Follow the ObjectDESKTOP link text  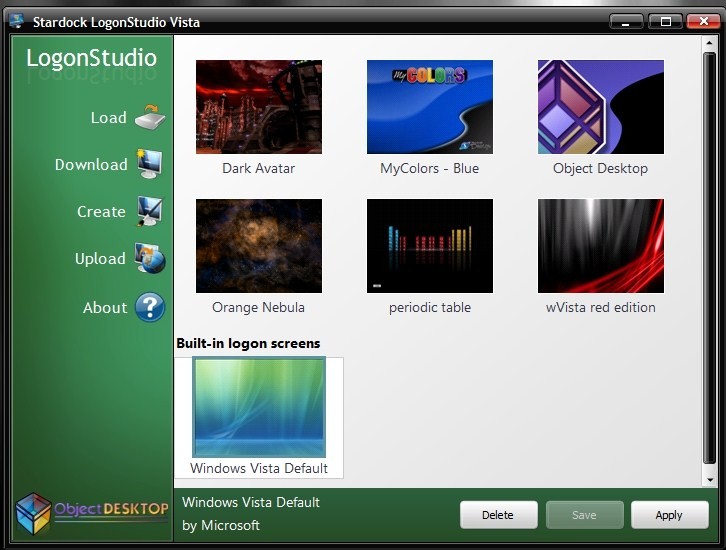[111, 509]
